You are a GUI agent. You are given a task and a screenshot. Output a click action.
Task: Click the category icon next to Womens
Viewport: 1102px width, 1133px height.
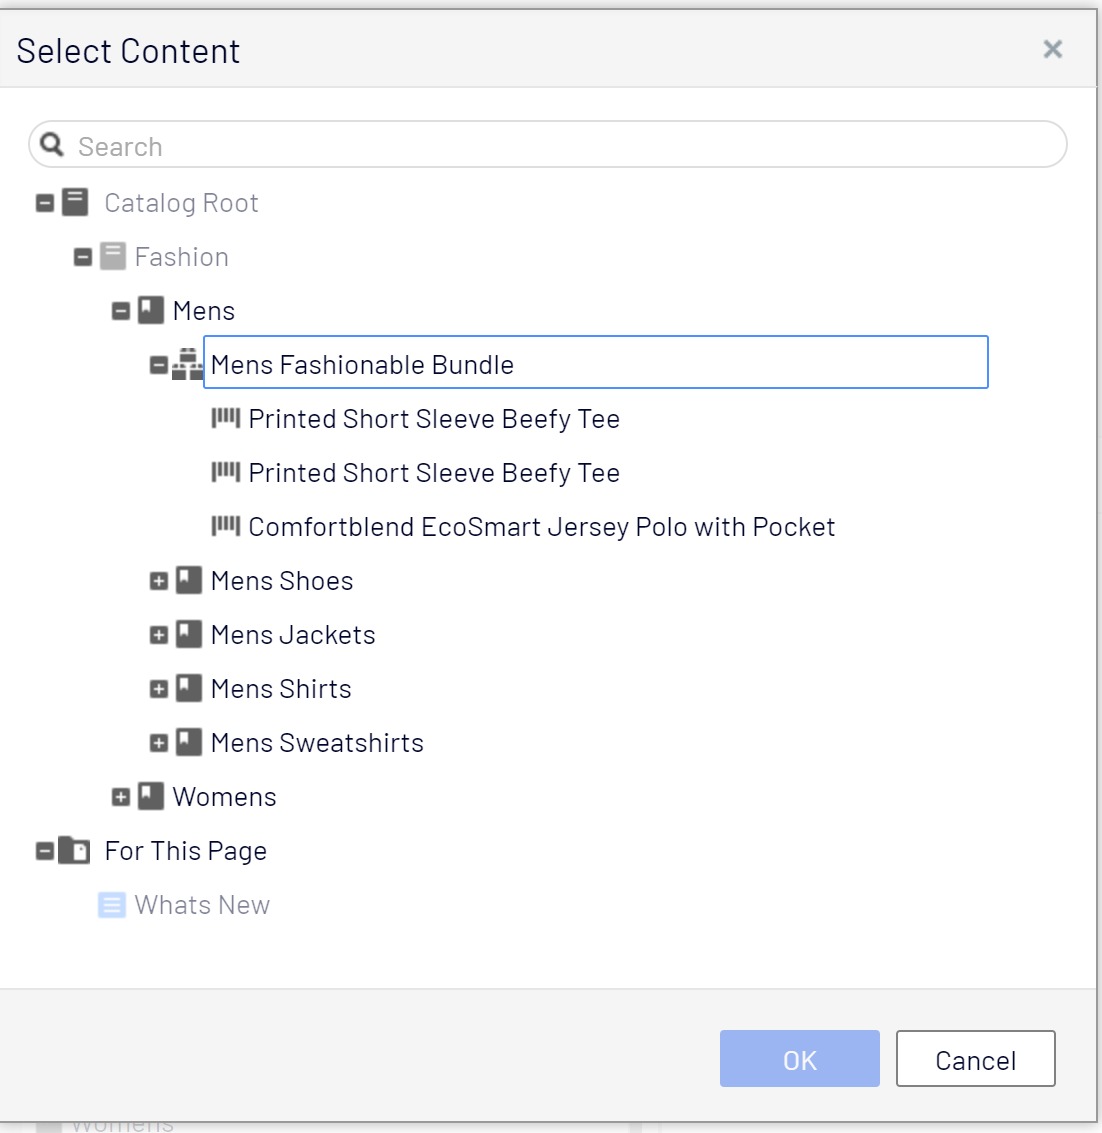click(x=151, y=797)
